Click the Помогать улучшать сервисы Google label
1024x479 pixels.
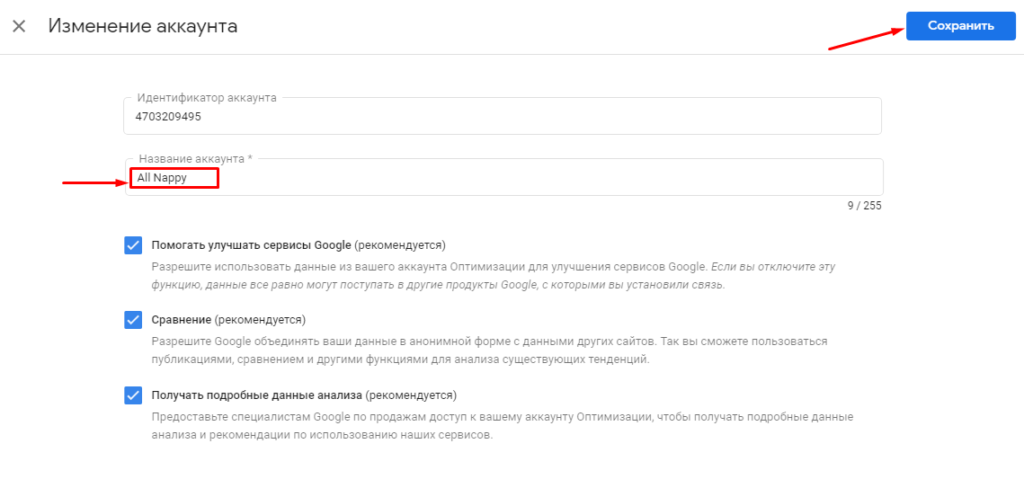click(248, 245)
